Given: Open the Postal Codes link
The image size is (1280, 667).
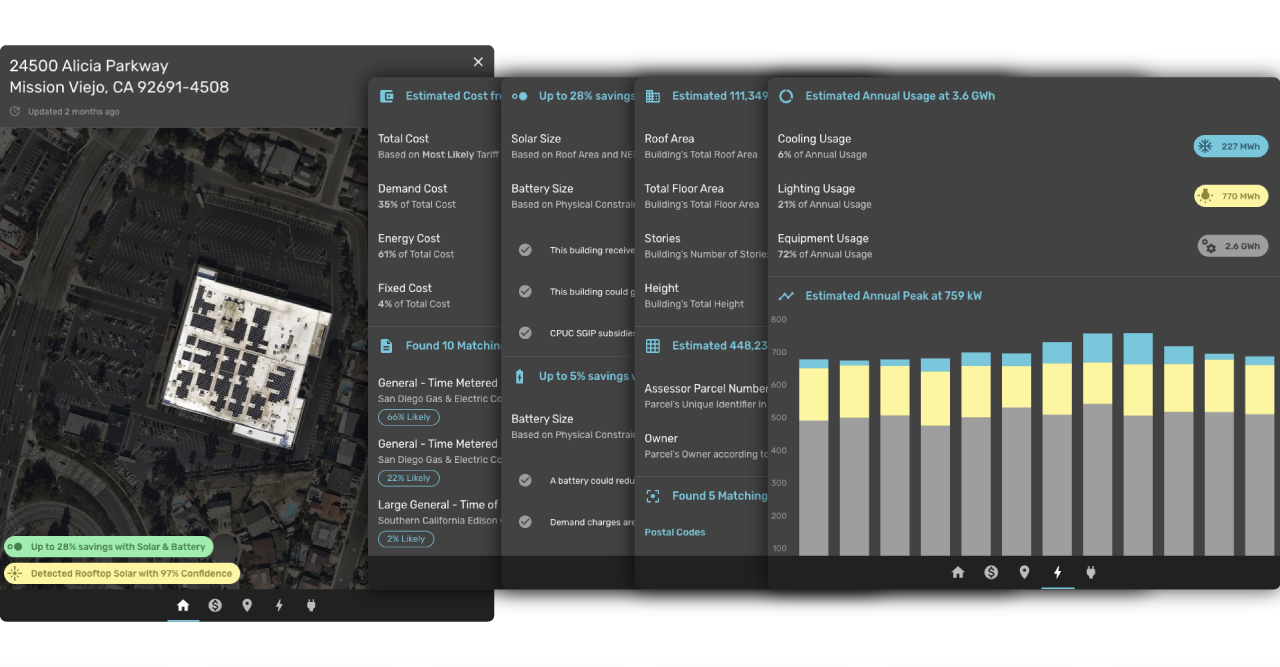Looking at the screenshot, I should (675, 532).
